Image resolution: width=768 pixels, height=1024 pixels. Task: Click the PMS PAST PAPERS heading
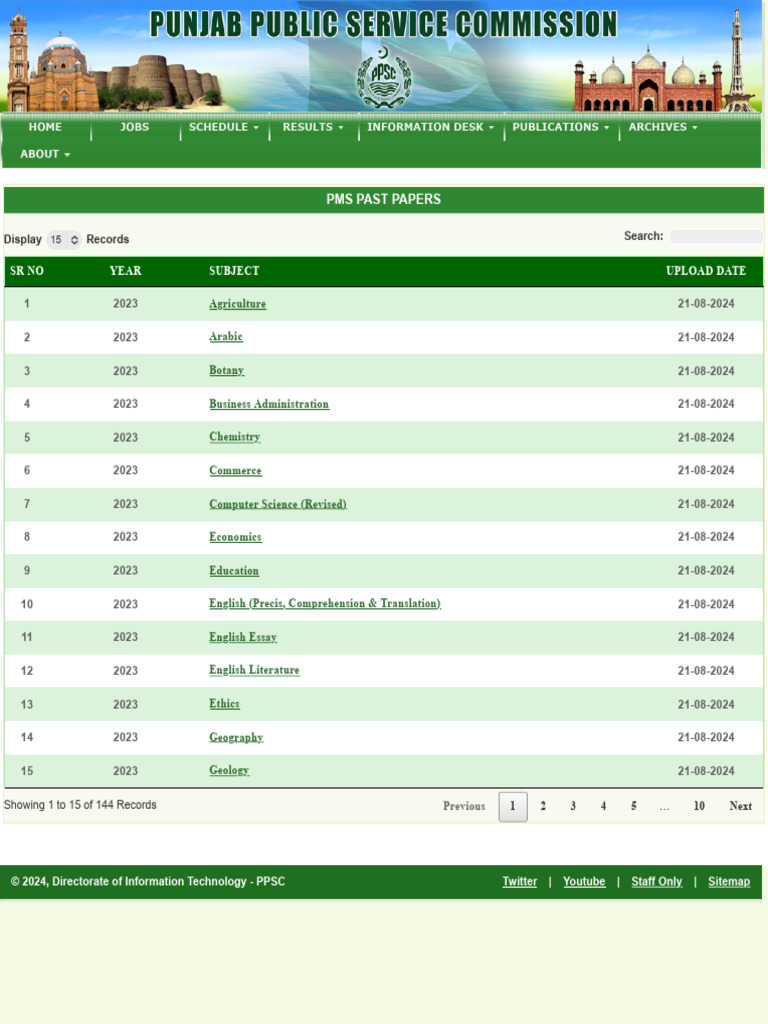[x=383, y=199]
